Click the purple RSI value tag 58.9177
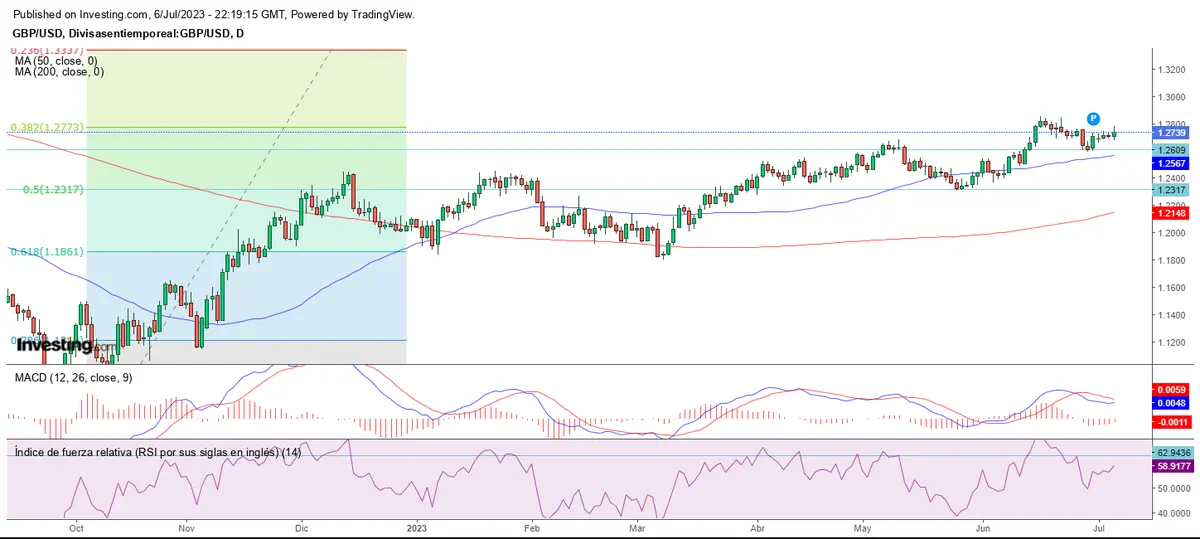 pyautogui.click(x=1170, y=466)
